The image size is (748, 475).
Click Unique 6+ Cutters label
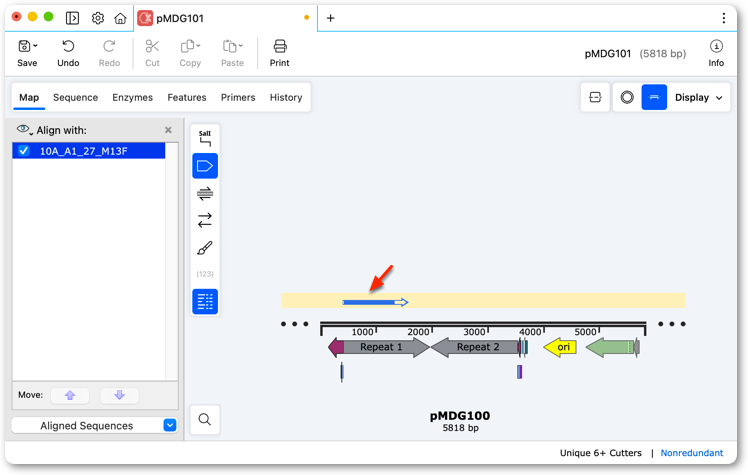coord(601,453)
